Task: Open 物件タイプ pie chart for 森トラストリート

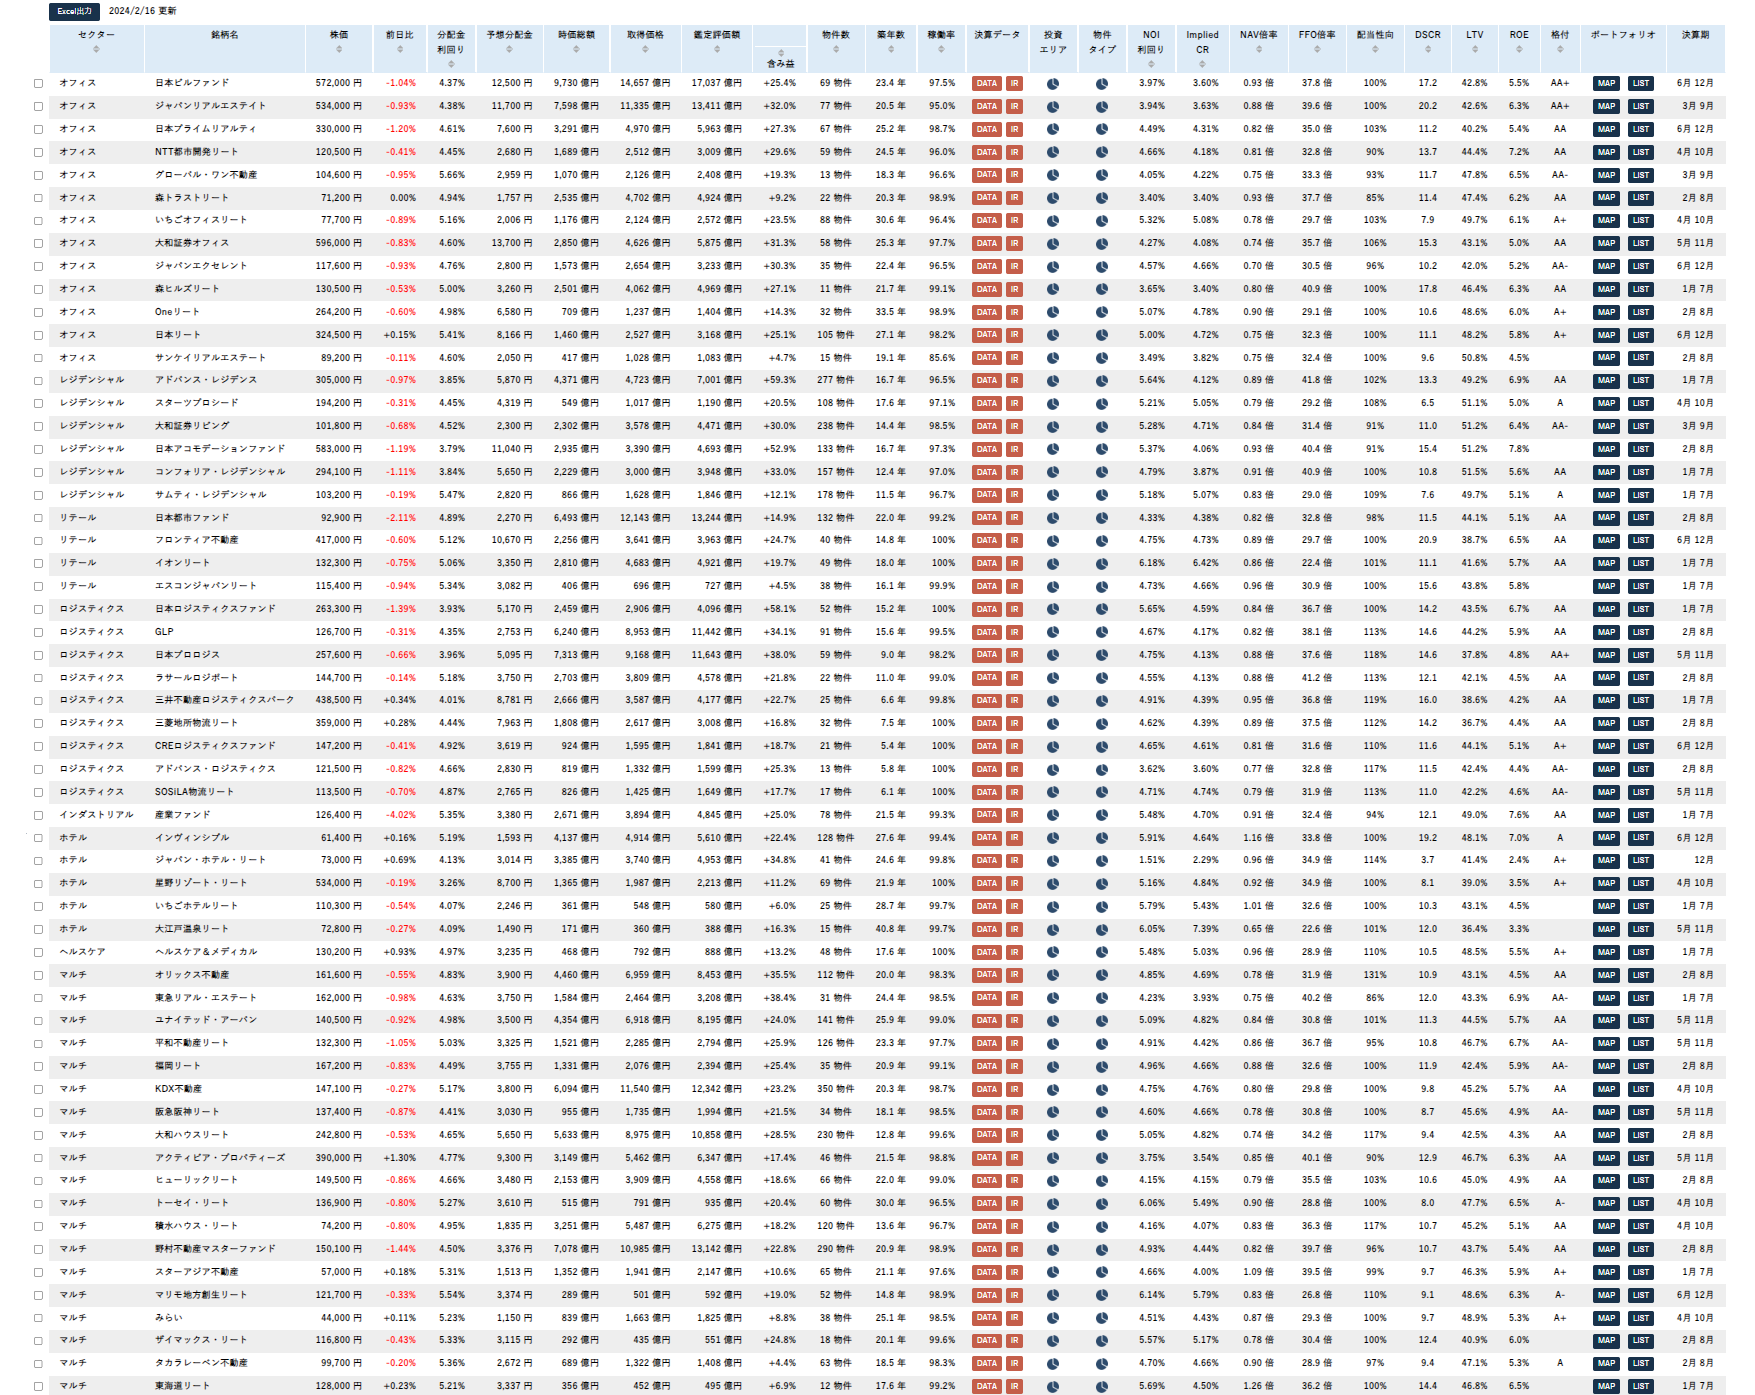Action: click(x=1102, y=198)
